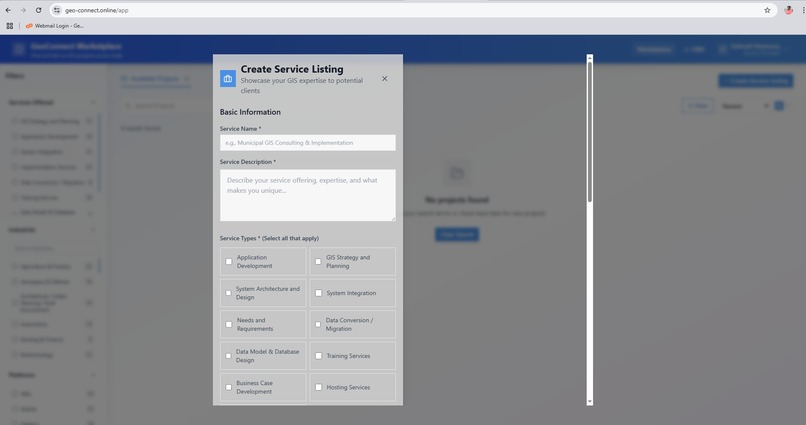The image size is (806, 425).
Task: Select the Needs and Requirements checkbox
Action: click(229, 324)
